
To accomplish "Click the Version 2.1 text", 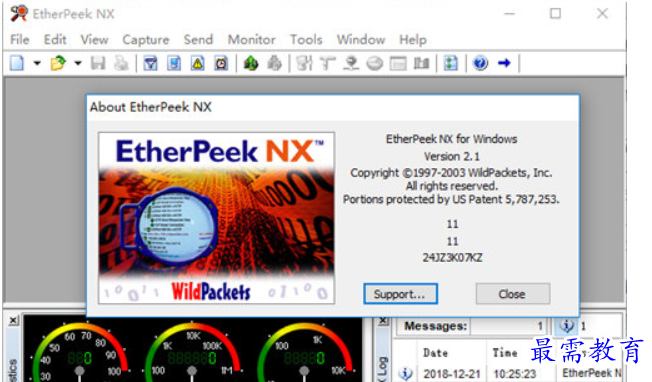I will (452, 156).
